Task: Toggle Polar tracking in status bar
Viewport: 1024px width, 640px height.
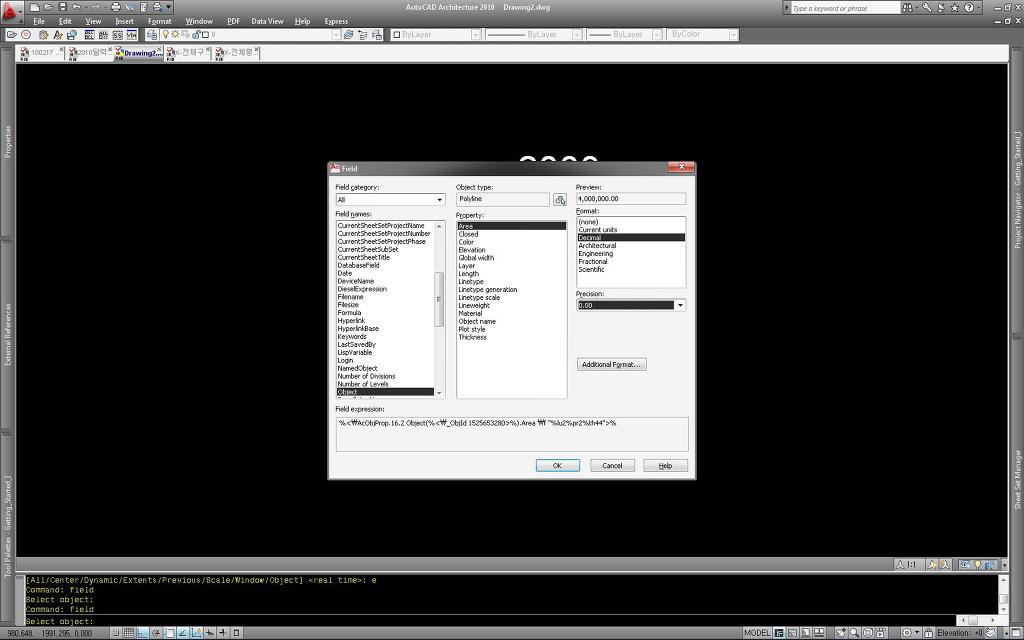Action: pyautogui.click(x=155, y=633)
